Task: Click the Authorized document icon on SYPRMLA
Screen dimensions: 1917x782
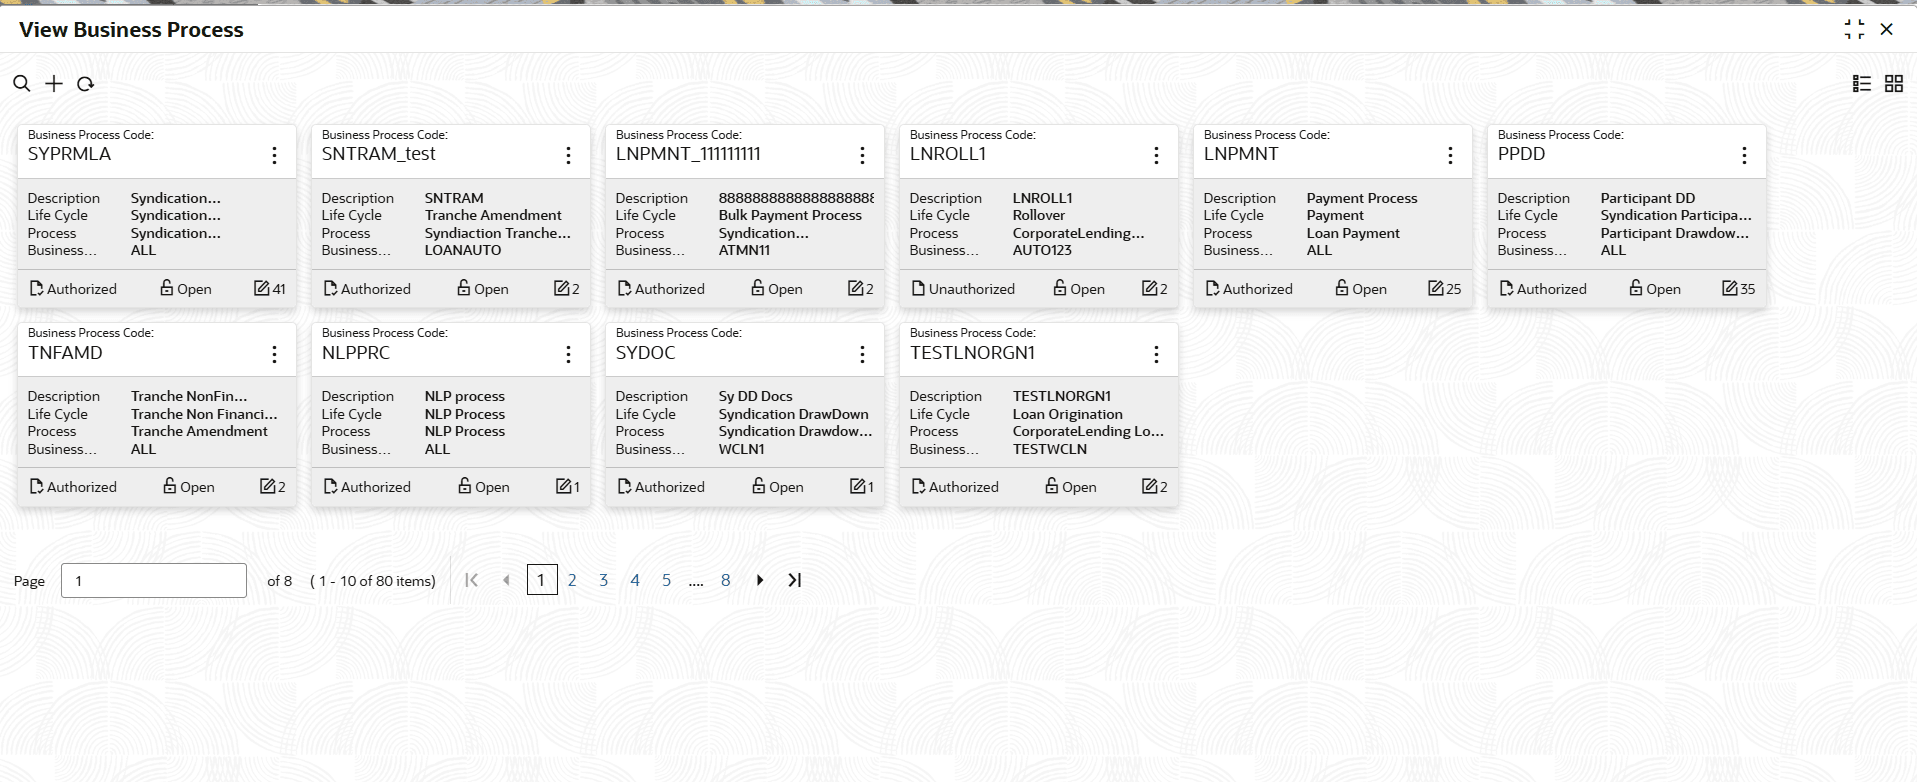Action: pos(36,288)
